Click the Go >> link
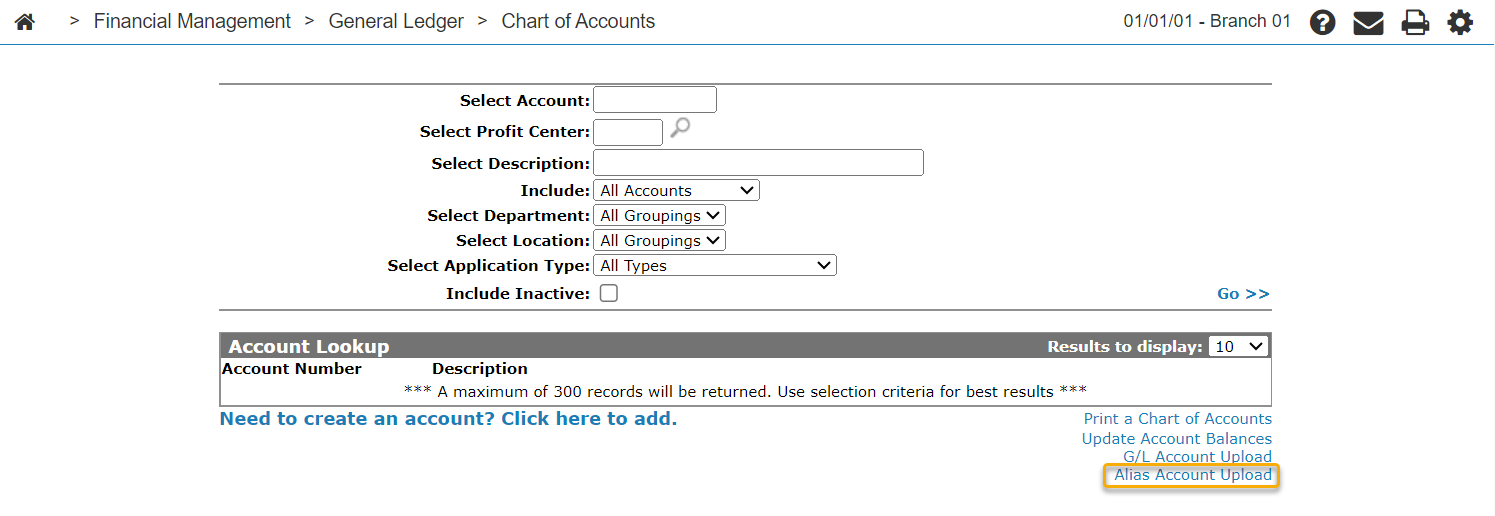 1243,293
